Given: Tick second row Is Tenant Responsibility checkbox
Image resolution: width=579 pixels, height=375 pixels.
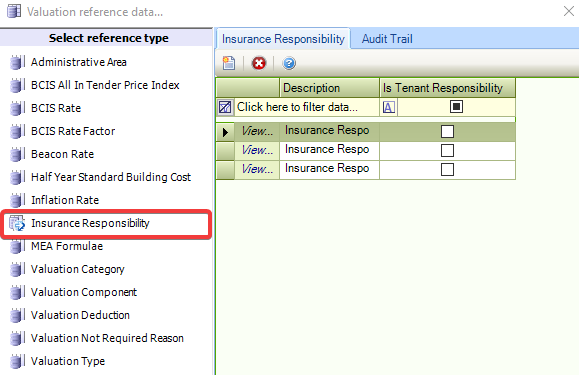Looking at the screenshot, I should (447, 151).
